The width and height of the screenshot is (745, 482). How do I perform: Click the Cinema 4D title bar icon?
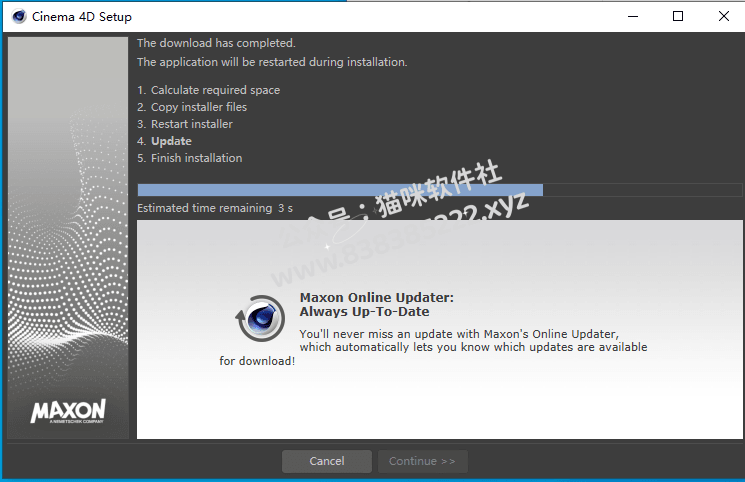pyautogui.click(x=19, y=17)
